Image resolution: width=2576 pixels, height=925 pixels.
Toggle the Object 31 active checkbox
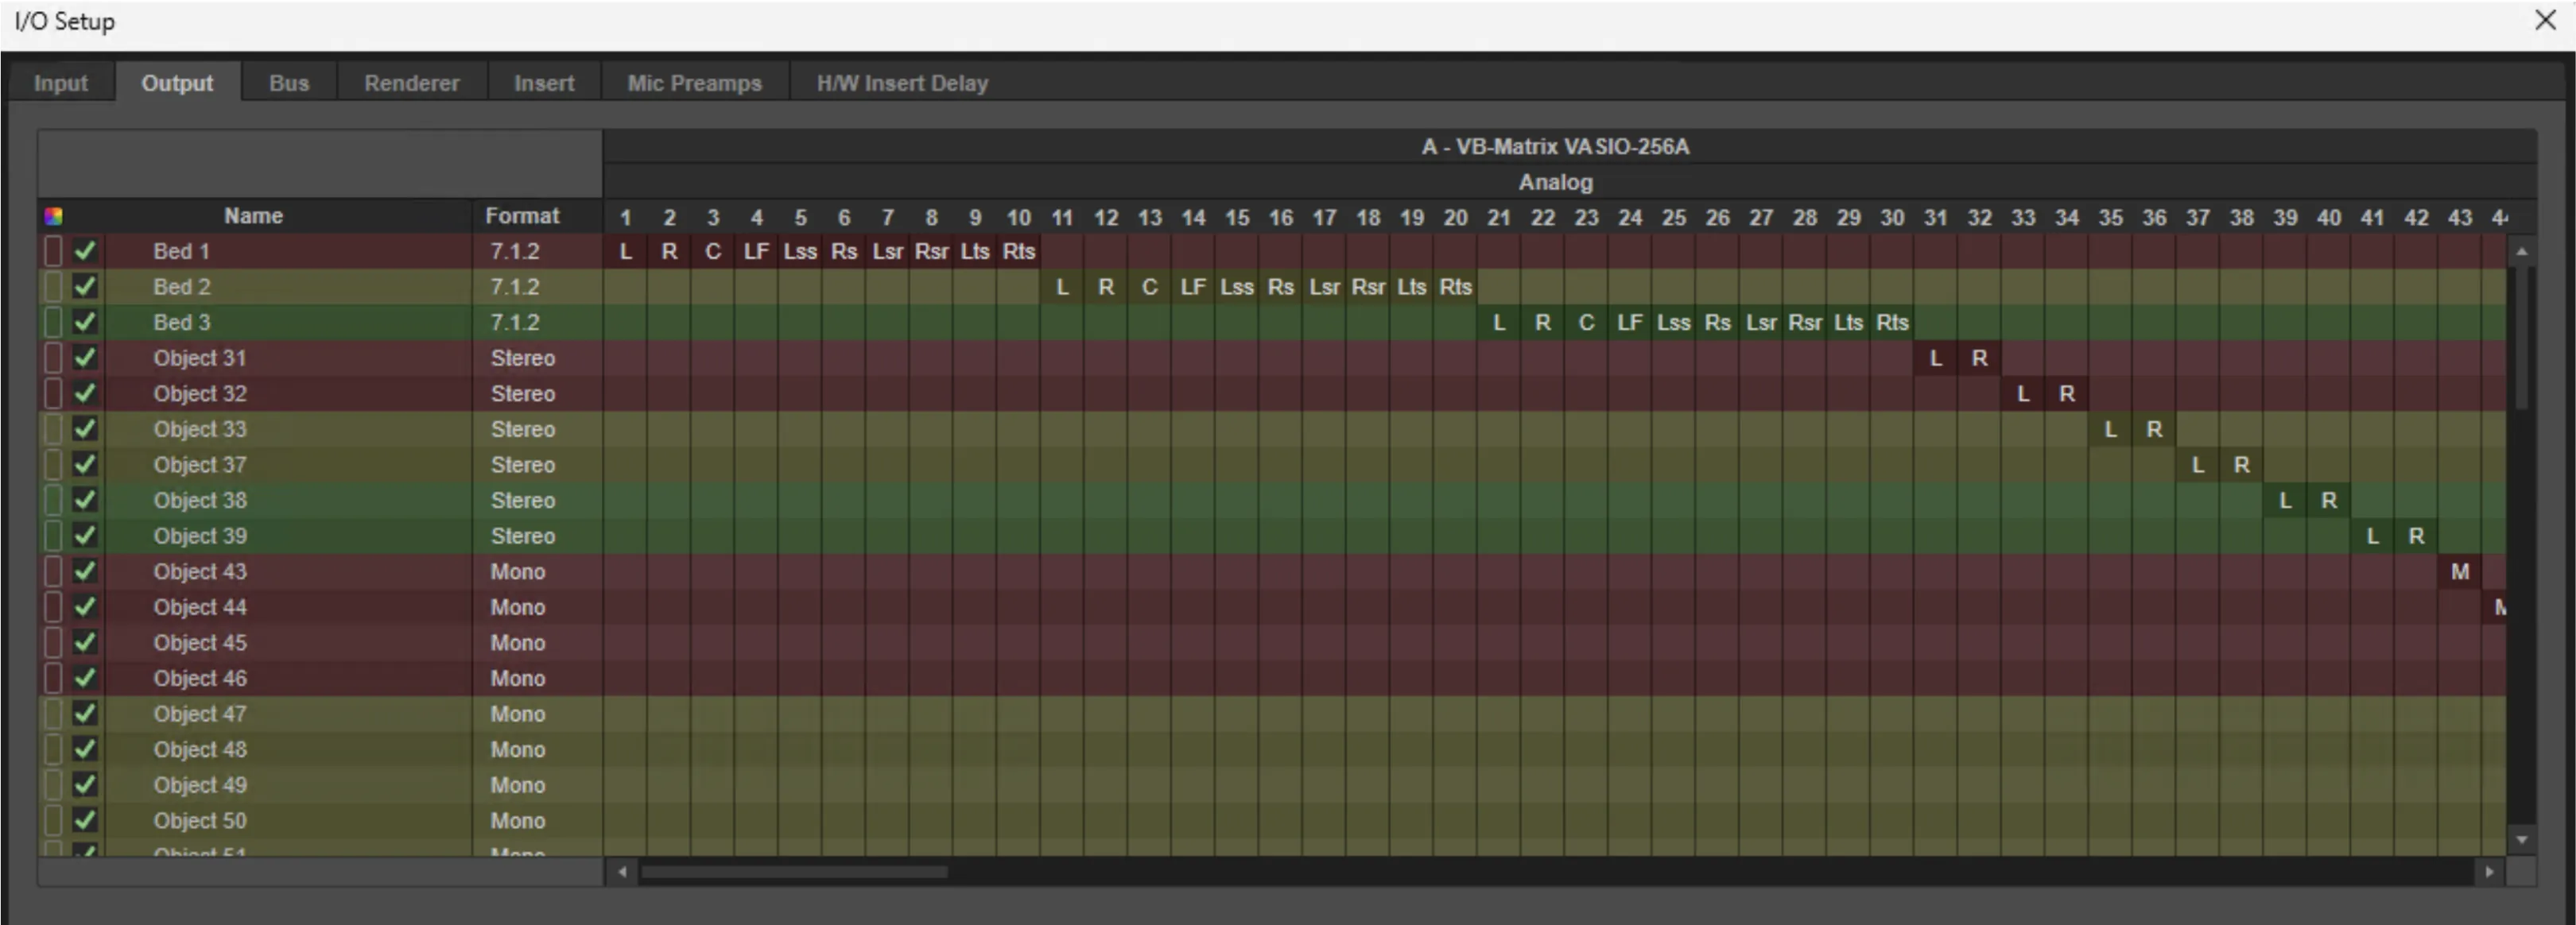tap(85, 358)
